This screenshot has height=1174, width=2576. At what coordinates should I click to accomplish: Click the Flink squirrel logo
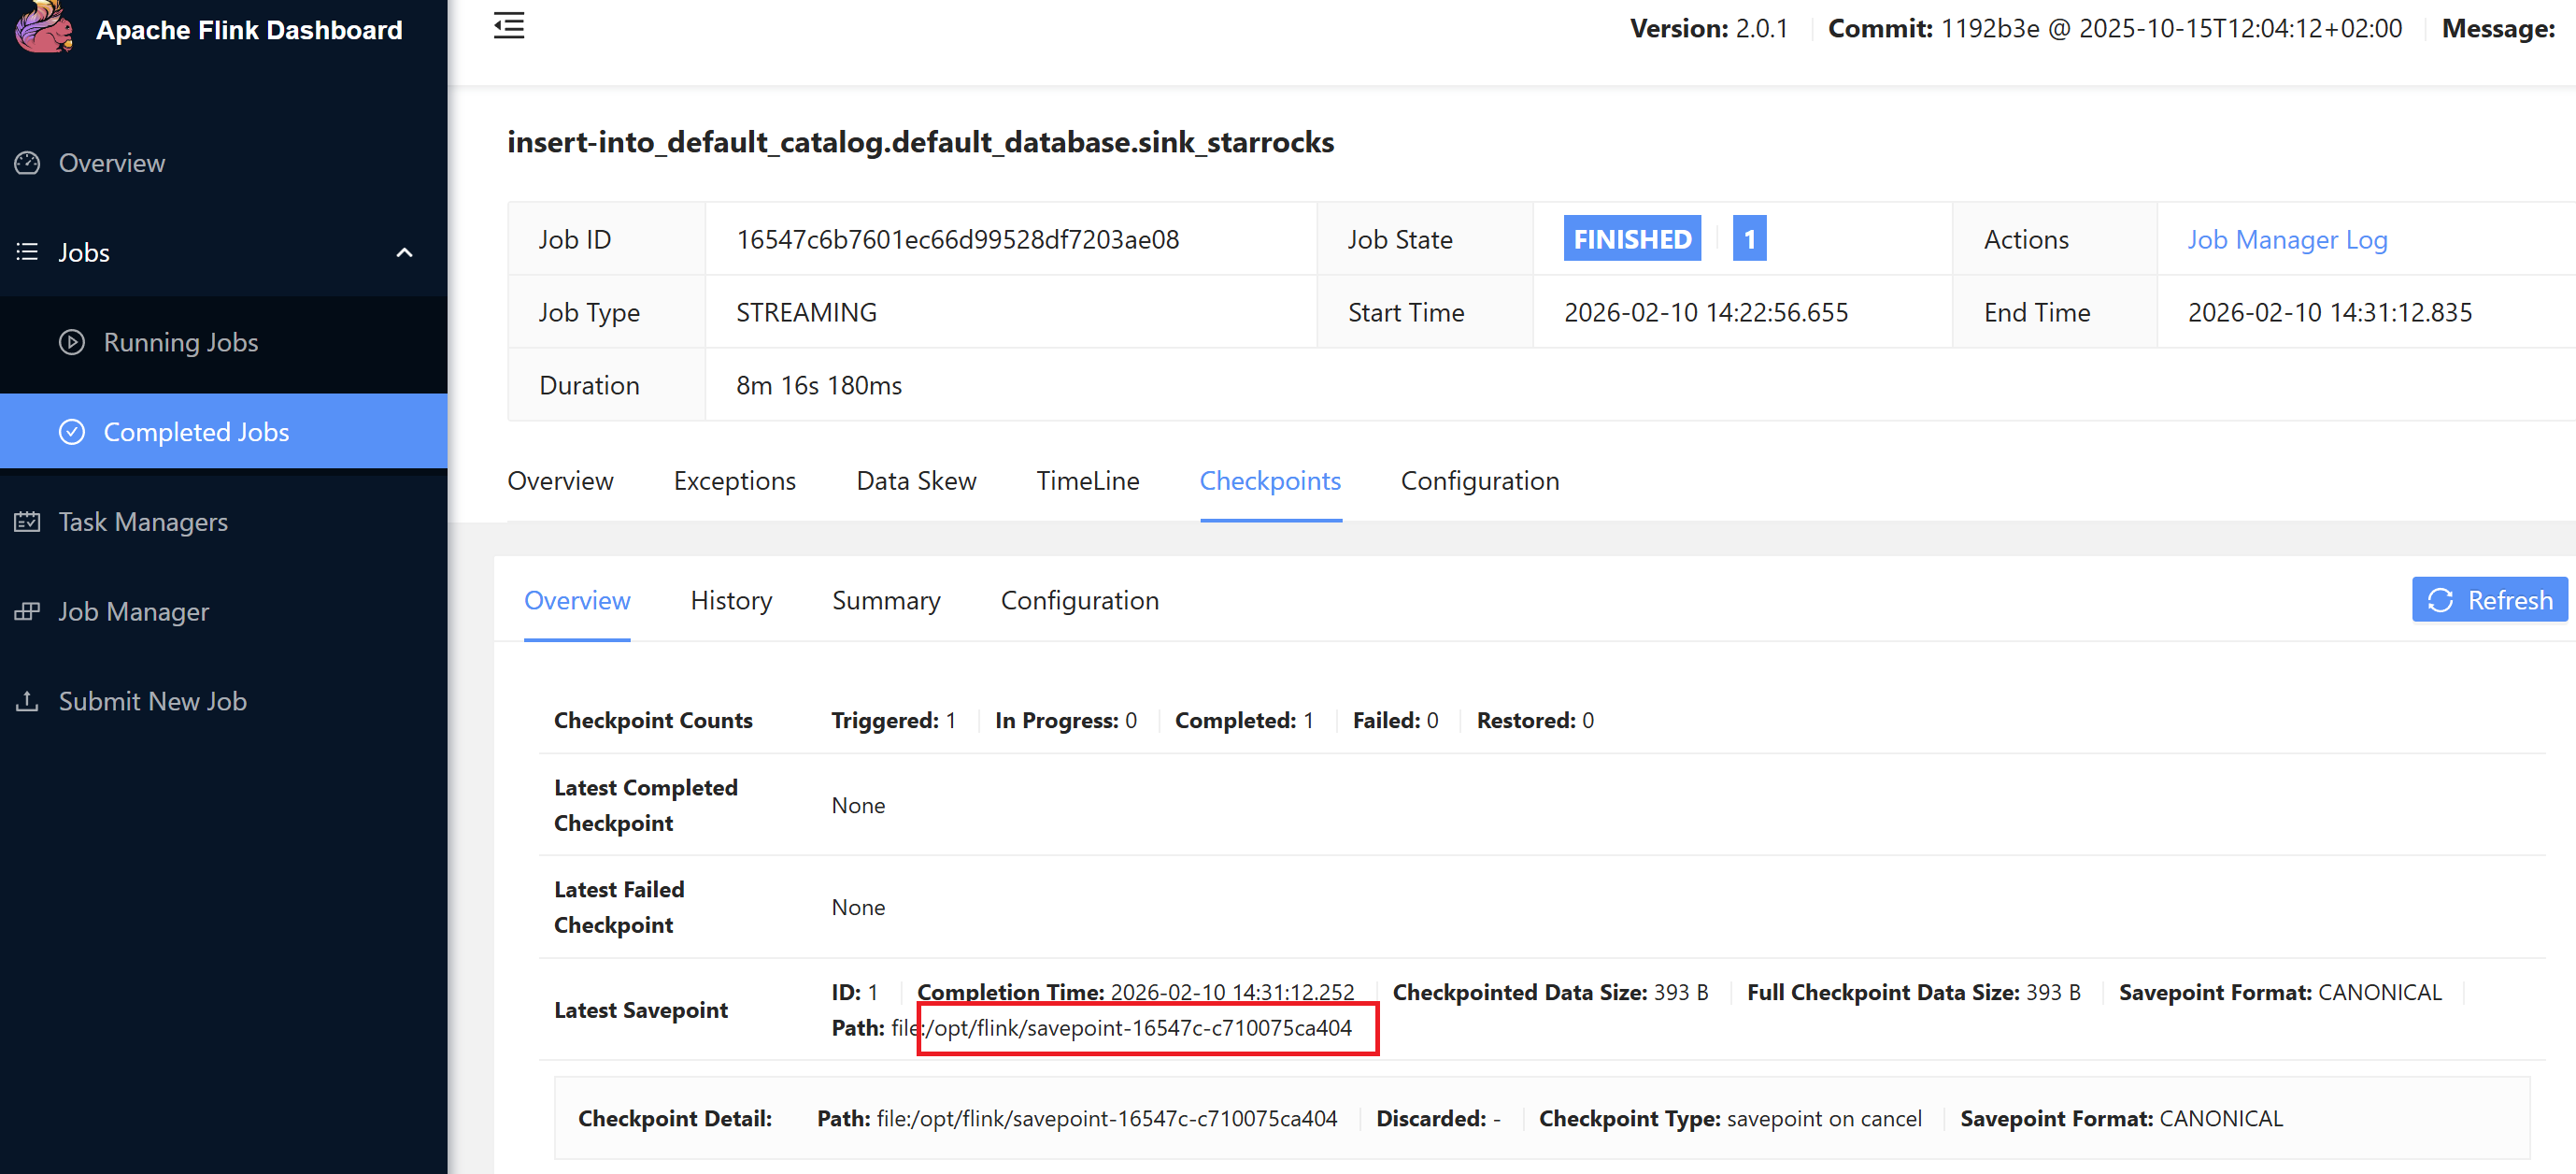click(x=44, y=26)
